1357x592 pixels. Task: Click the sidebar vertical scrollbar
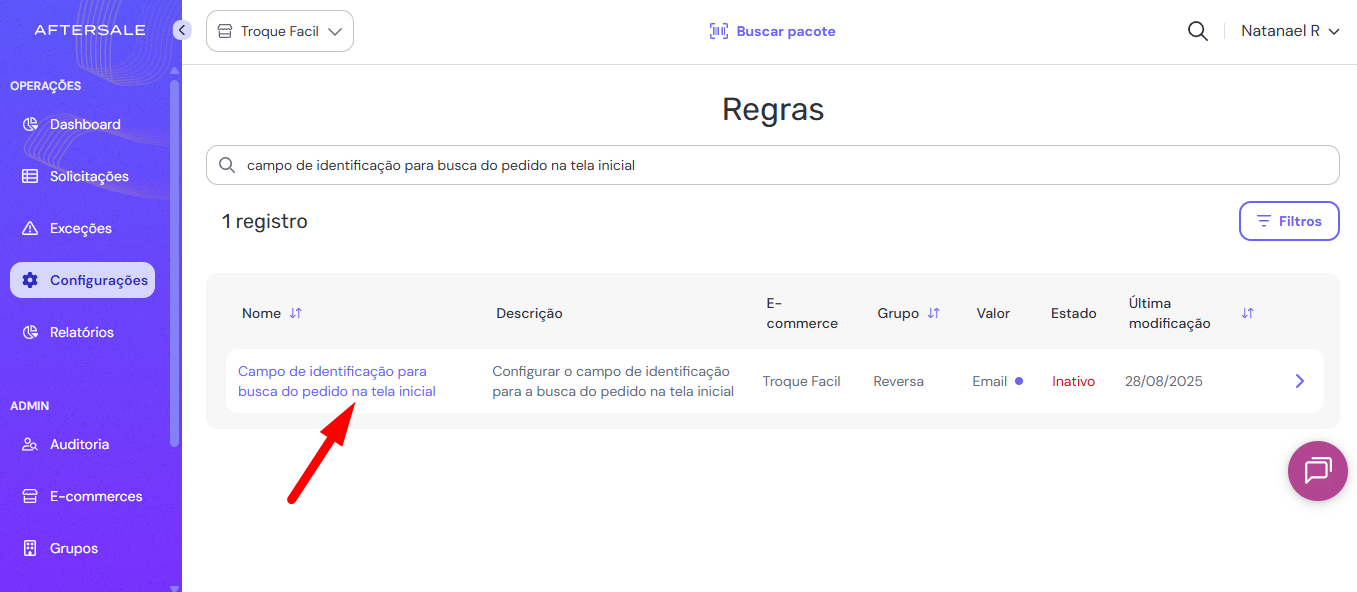click(175, 260)
